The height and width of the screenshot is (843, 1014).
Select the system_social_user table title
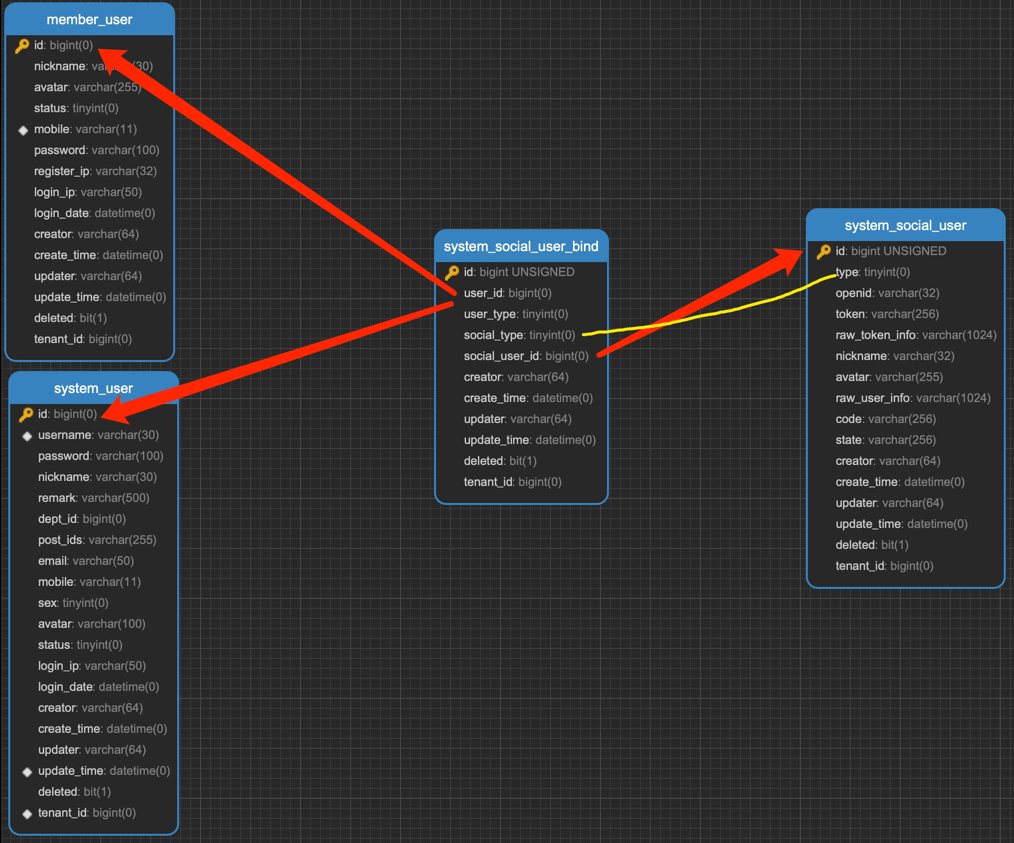click(905, 225)
